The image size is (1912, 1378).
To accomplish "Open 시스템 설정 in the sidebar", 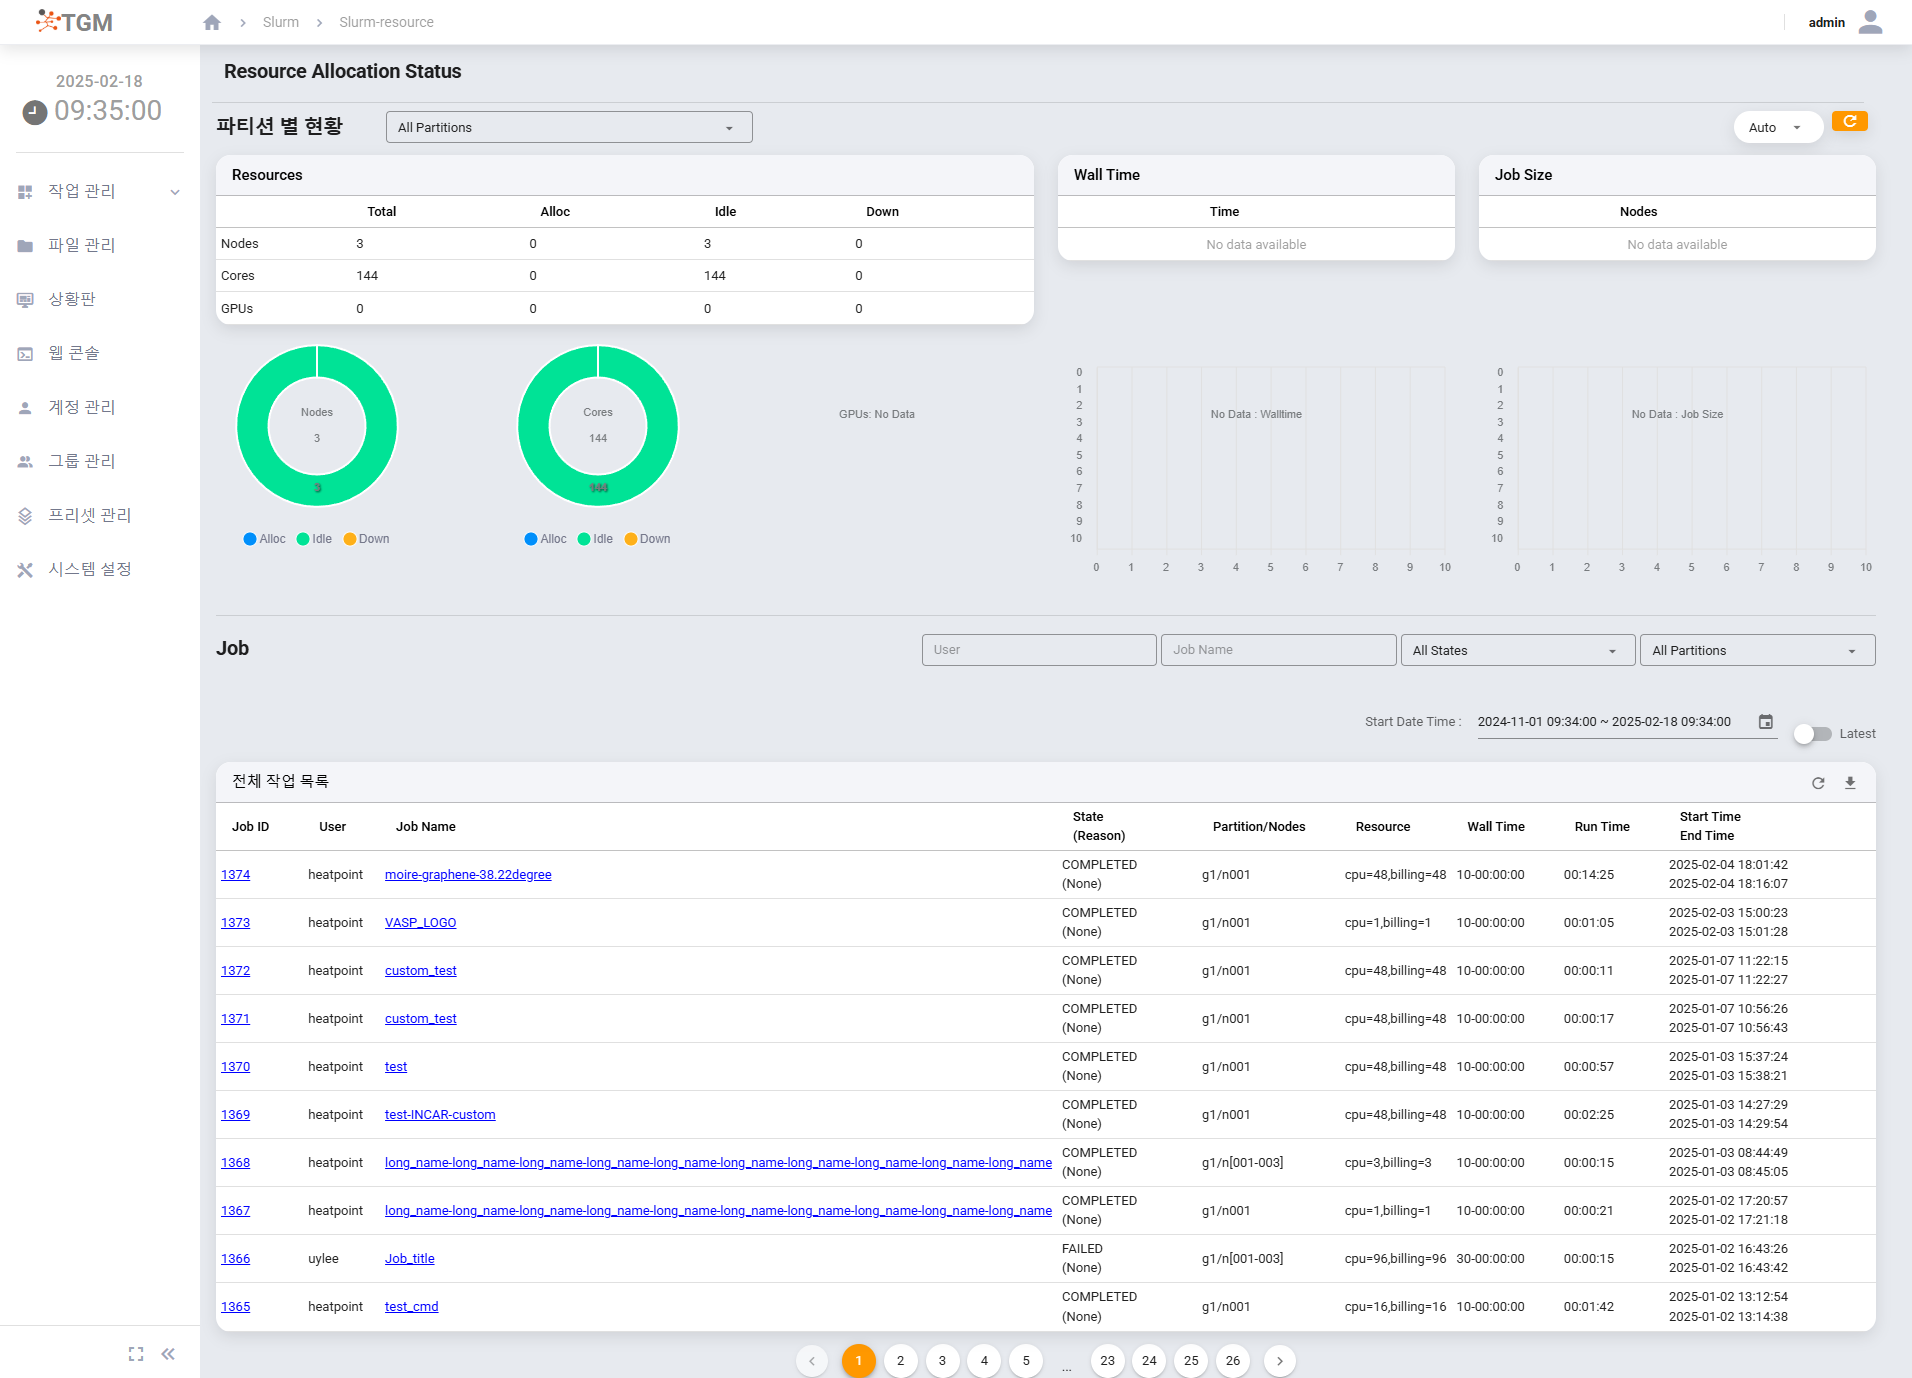I will tap(90, 569).
